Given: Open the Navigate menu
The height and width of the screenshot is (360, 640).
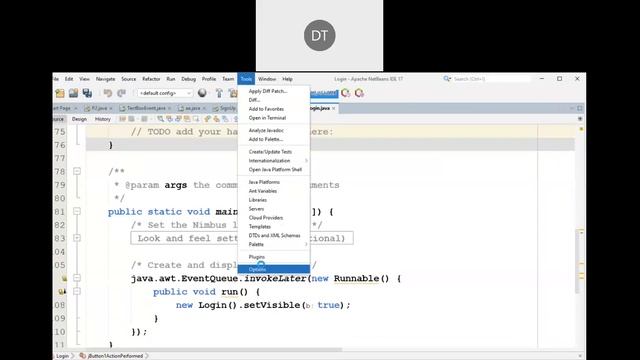Looking at the screenshot, I should (x=105, y=79).
